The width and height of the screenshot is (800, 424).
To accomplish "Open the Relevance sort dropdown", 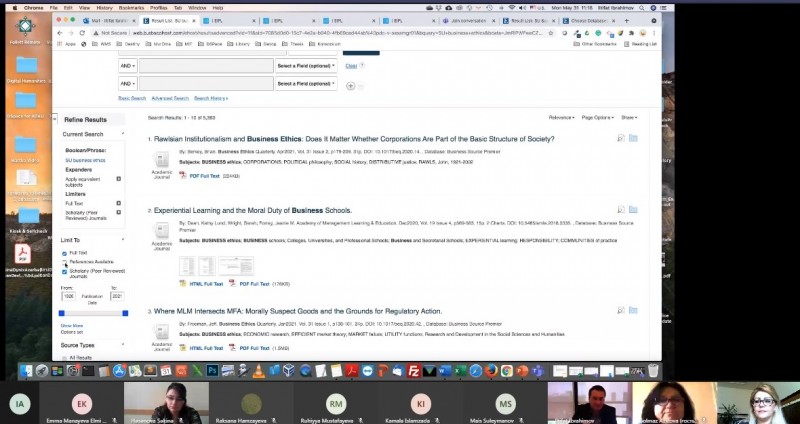I will coord(561,117).
